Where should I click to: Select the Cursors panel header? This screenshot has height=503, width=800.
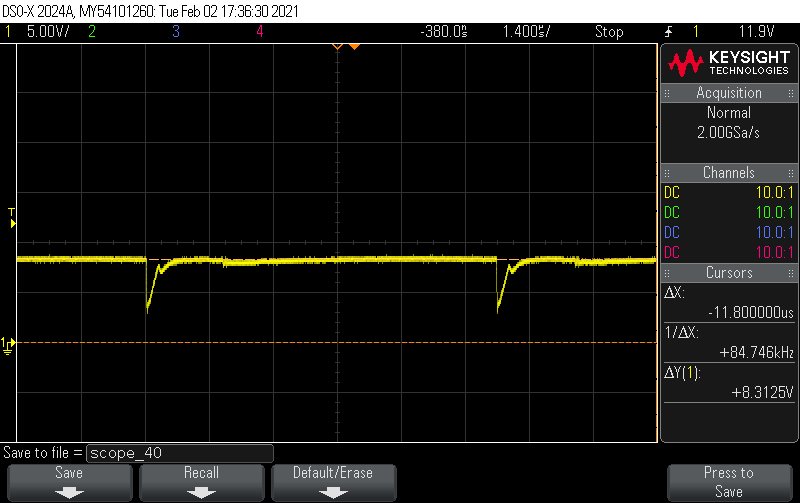729,273
